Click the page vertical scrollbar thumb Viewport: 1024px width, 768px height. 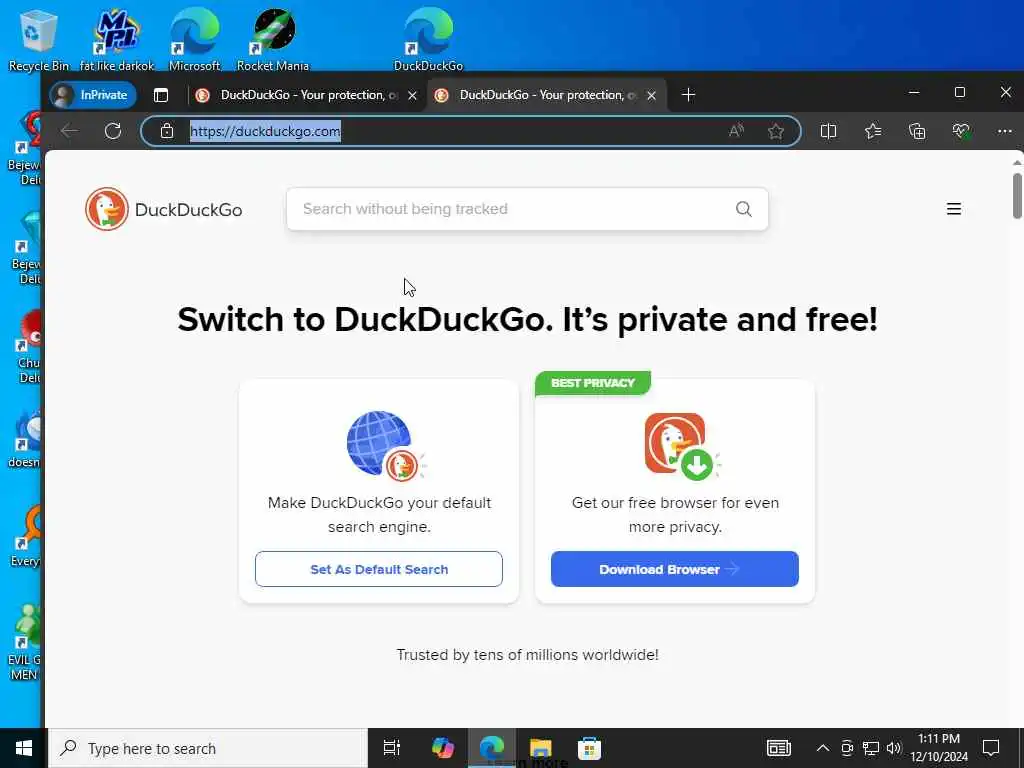tap(1017, 196)
